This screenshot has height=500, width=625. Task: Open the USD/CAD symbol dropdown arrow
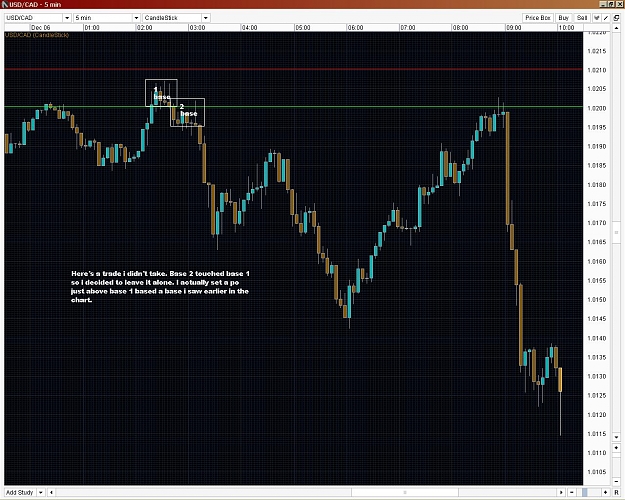tap(67, 18)
